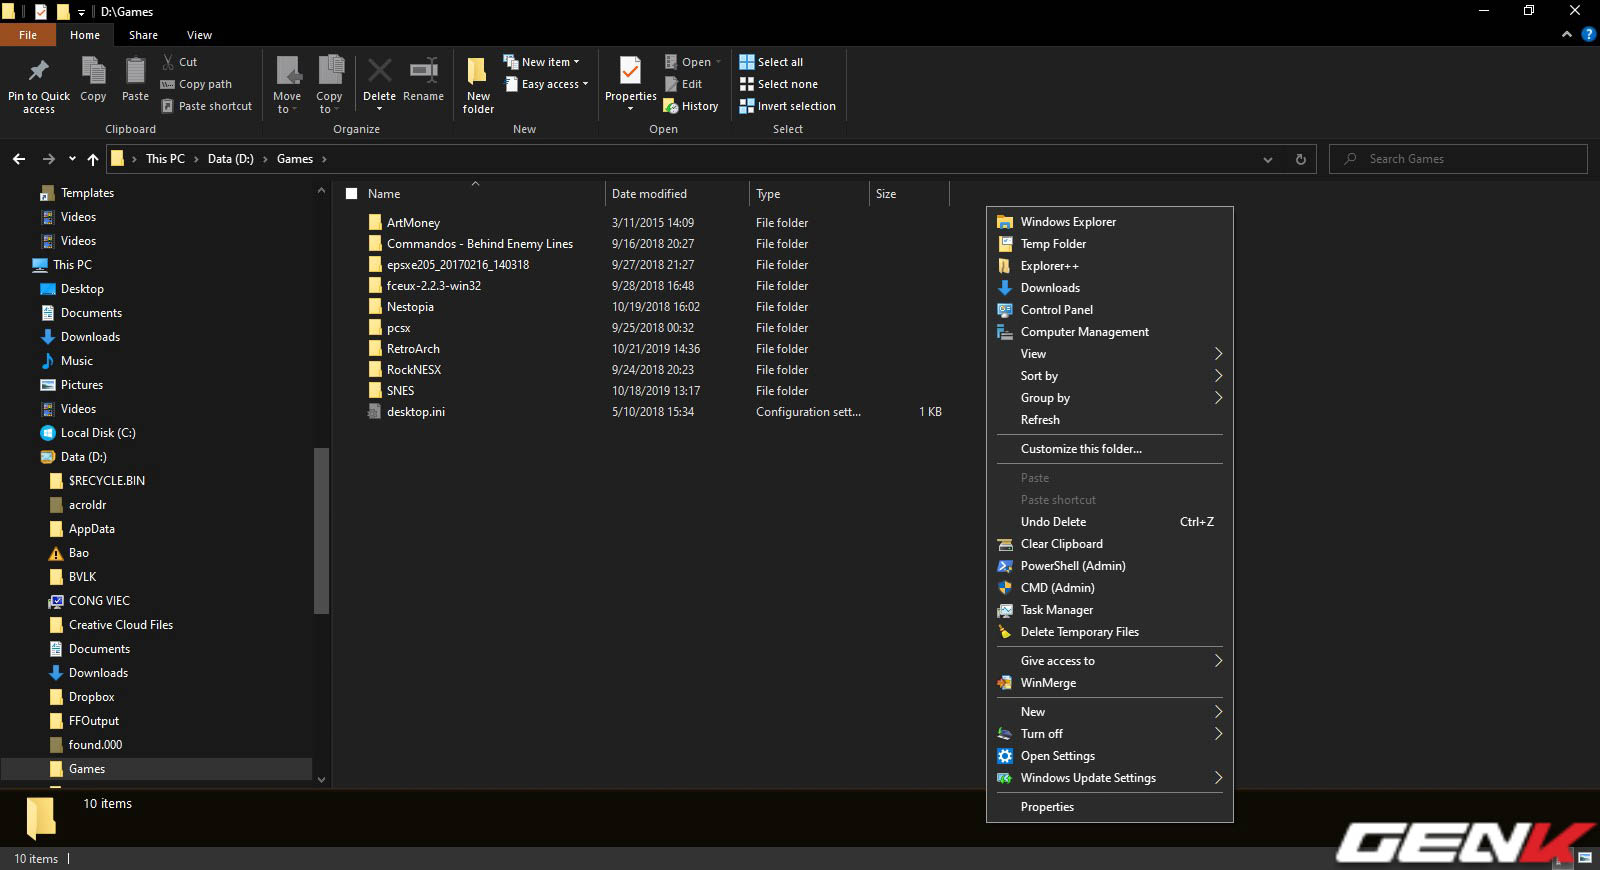Create a New folder from ribbon
This screenshot has width=1600, height=870.
tap(478, 85)
